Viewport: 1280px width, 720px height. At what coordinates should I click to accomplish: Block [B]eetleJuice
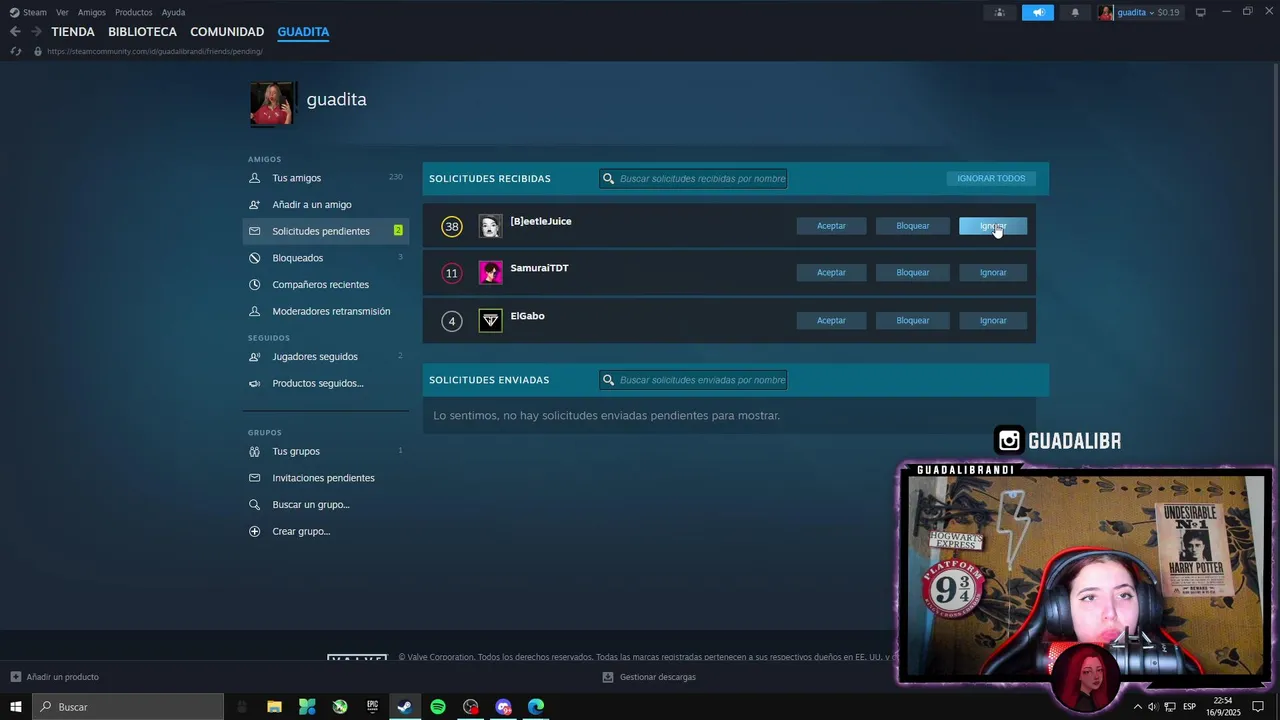(x=913, y=226)
